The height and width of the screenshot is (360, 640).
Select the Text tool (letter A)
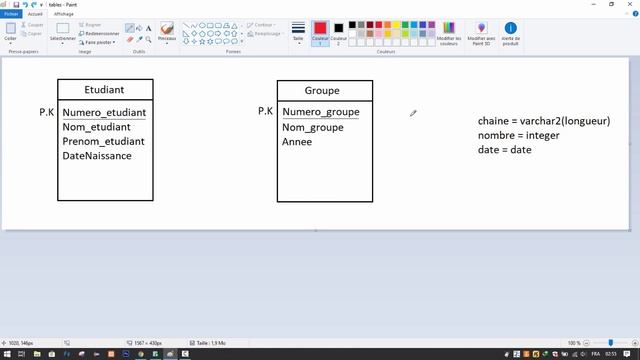tap(149, 29)
